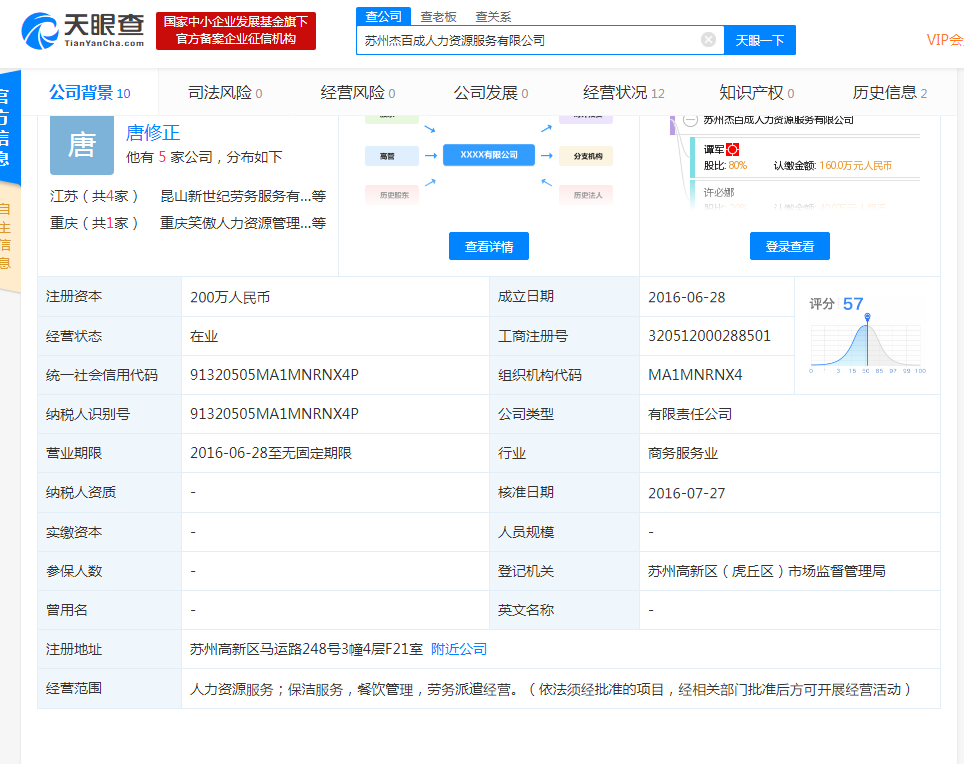The image size is (964, 764).
Task: Click the founding date 2016-06-28
Action: point(687,297)
